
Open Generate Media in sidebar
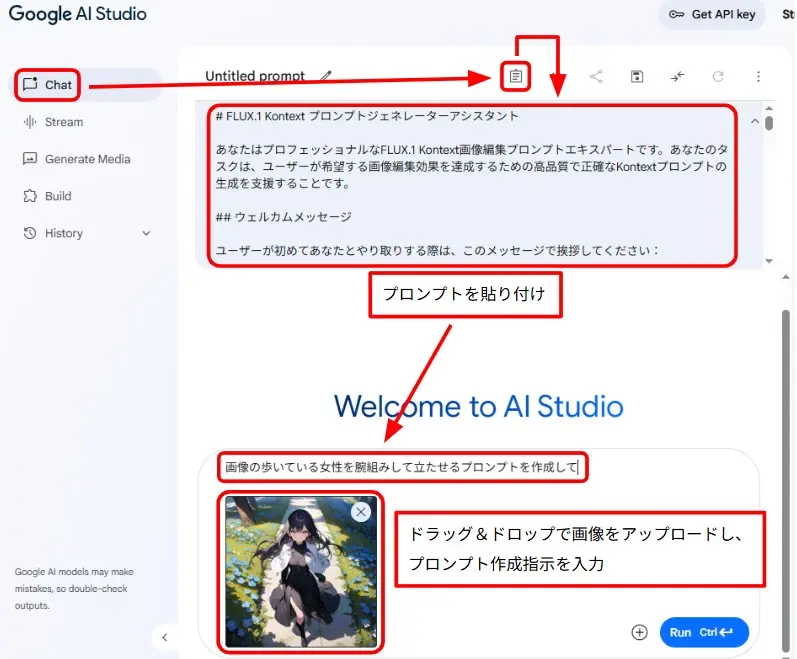(x=76, y=159)
